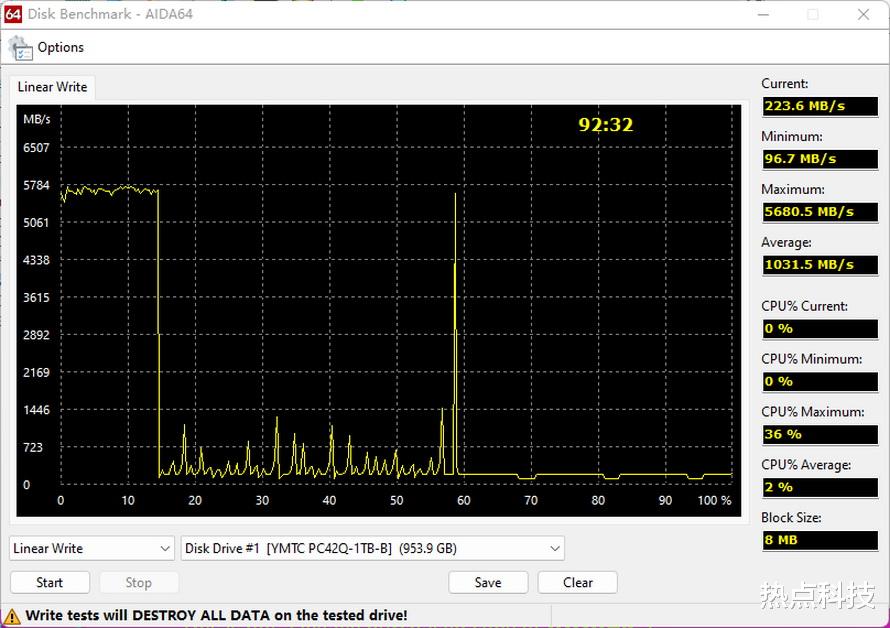Click the MB/s unit label on graph

pyautogui.click(x=37, y=119)
